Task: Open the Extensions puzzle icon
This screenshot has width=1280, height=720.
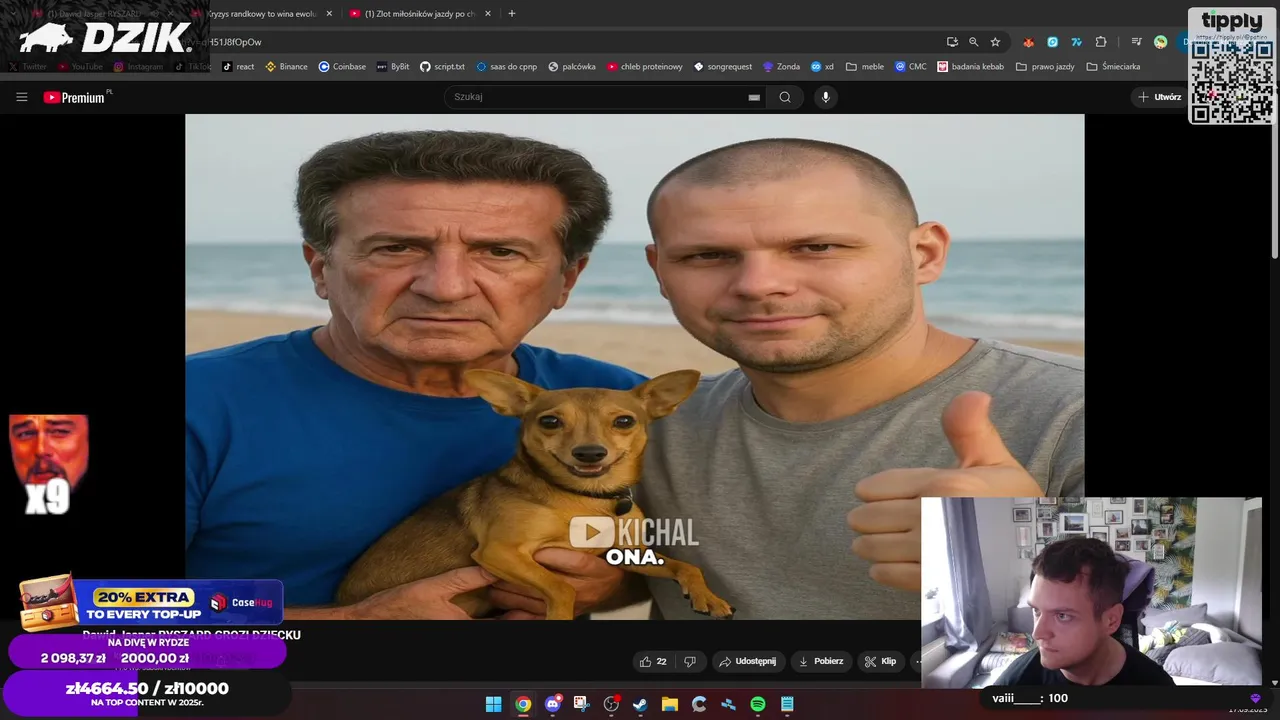Action: [x=1101, y=42]
